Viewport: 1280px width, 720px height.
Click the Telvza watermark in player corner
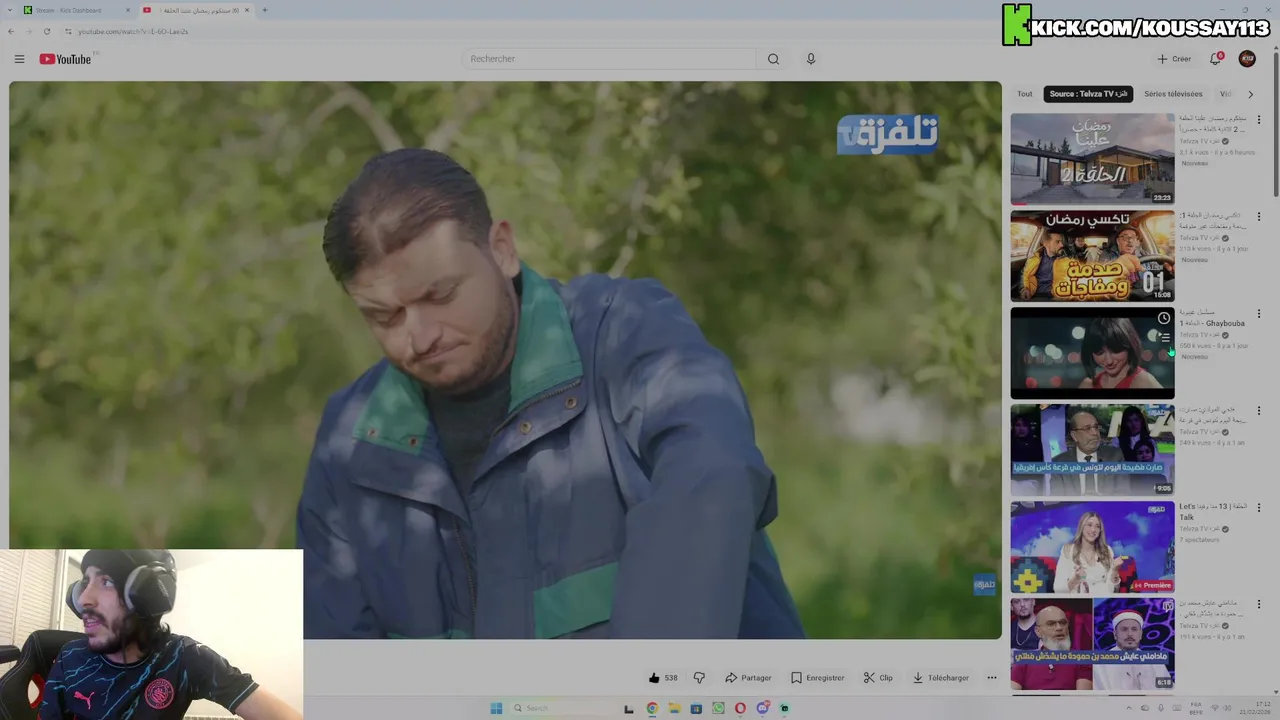point(985,584)
